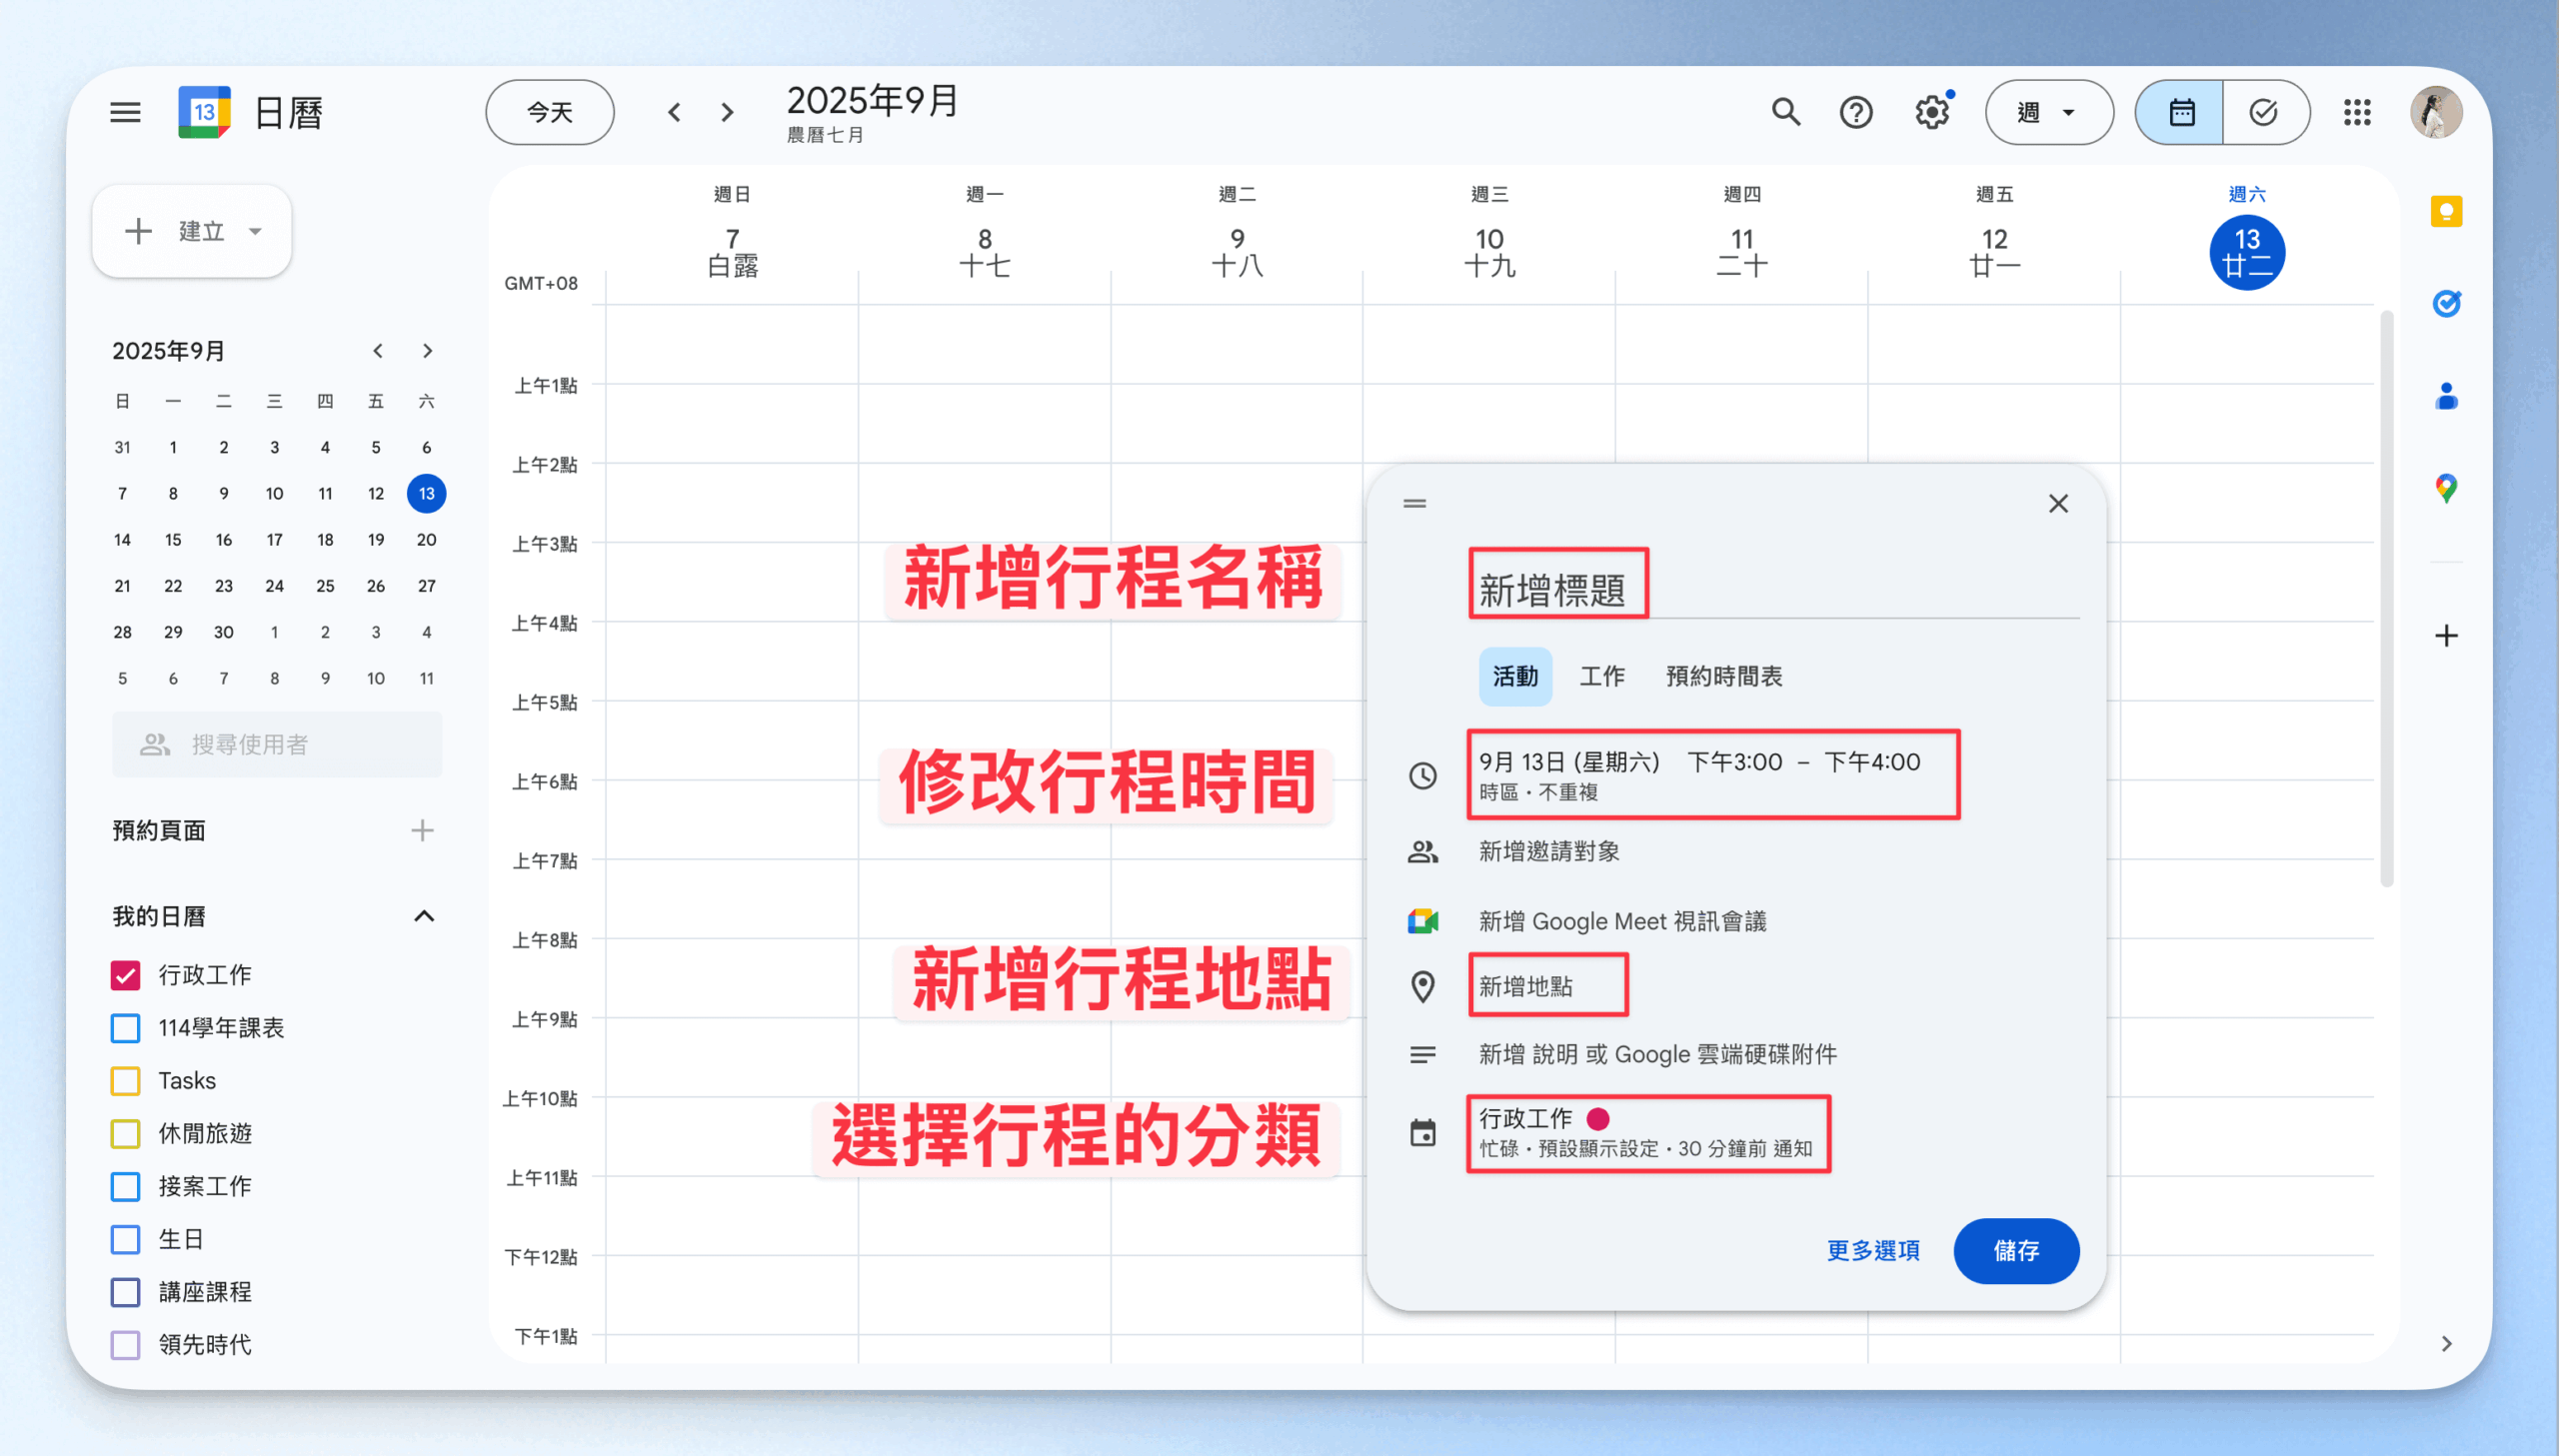
Task: Click the 儲存 button
Action: (x=2015, y=1251)
